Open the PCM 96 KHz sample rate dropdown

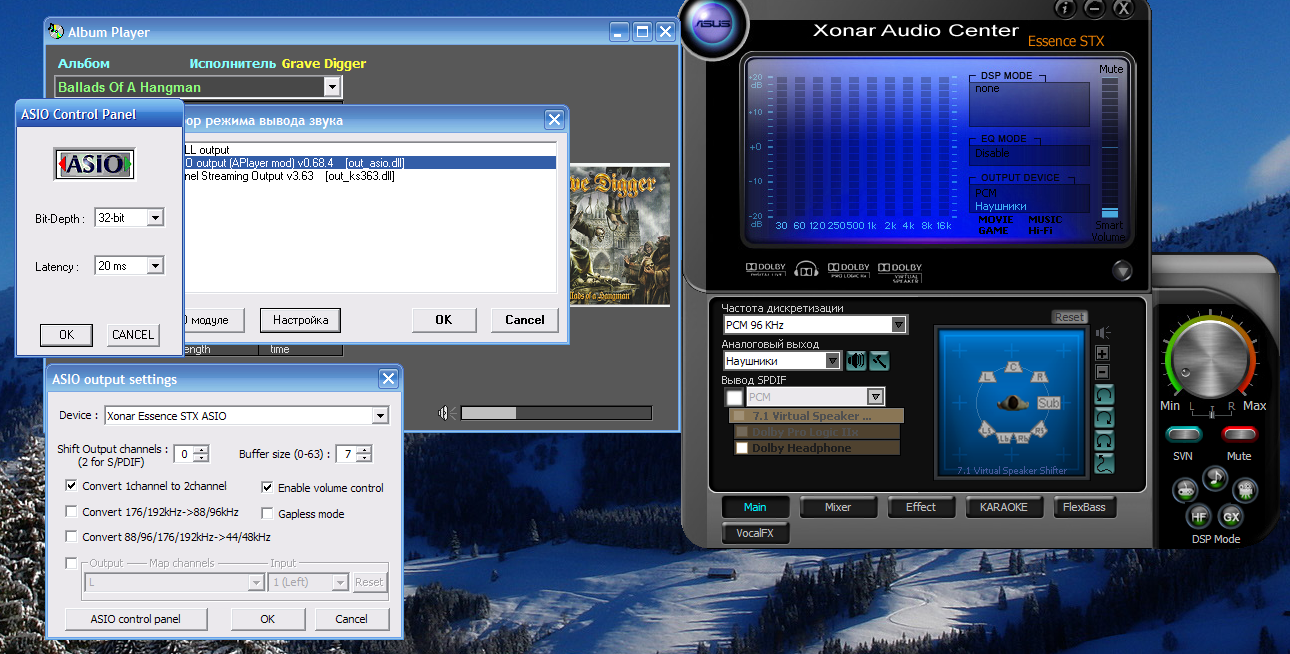(x=899, y=325)
